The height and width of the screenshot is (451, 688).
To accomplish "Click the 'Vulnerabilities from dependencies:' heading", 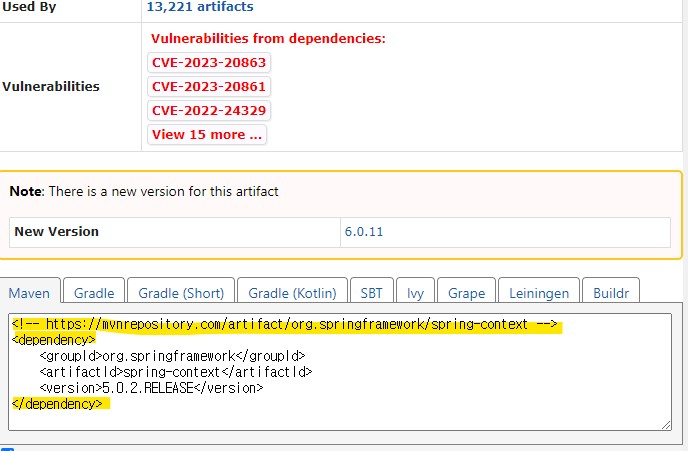I will (268, 39).
